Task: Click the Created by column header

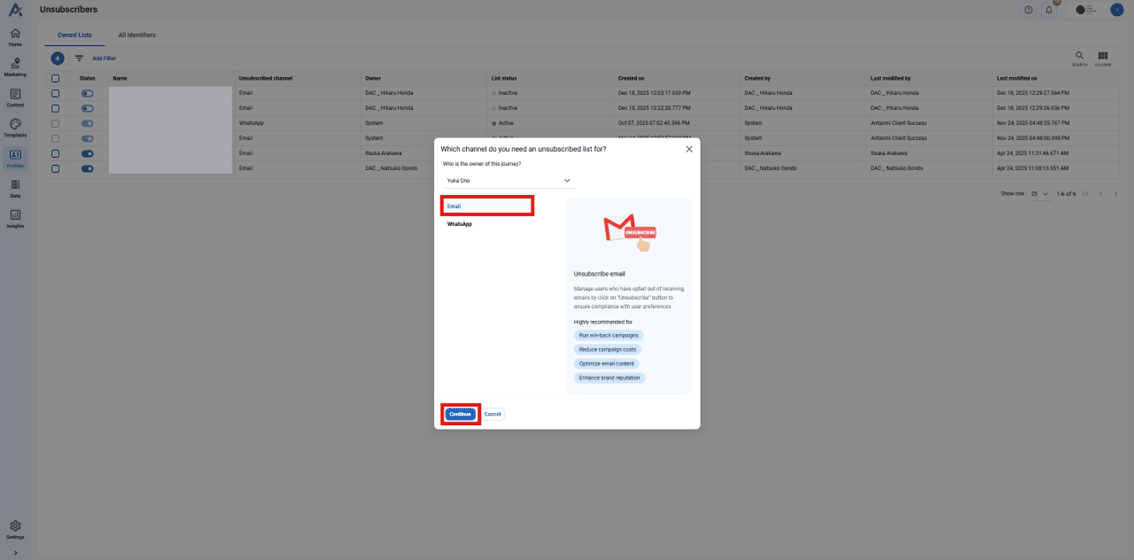Action: pyautogui.click(x=757, y=78)
